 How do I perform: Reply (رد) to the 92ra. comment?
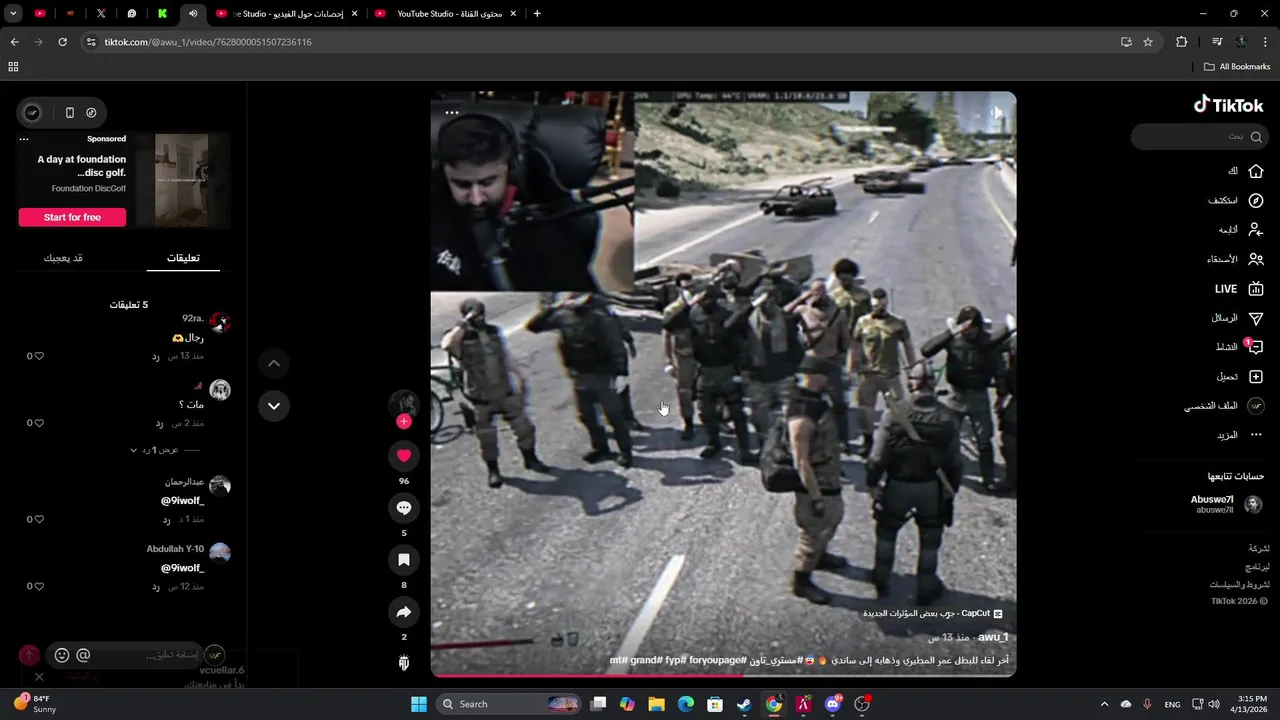[156, 356]
